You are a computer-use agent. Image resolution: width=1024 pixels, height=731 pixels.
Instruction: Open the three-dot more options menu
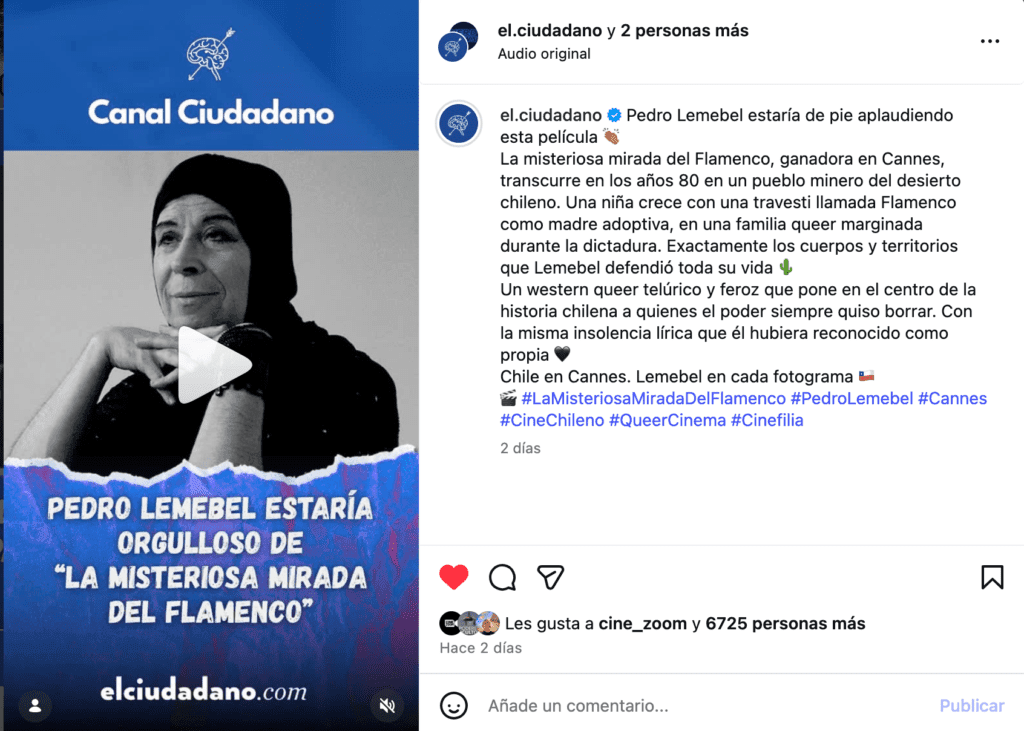tap(989, 41)
